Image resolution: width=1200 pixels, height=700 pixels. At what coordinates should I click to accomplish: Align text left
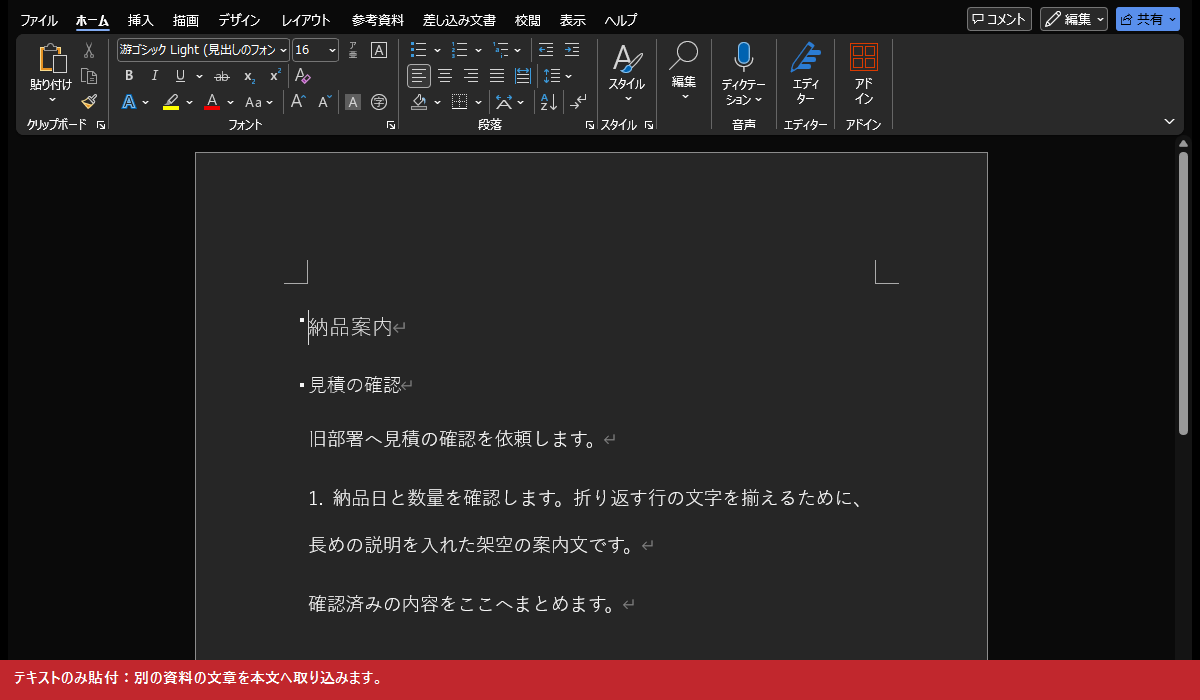click(419, 76)
